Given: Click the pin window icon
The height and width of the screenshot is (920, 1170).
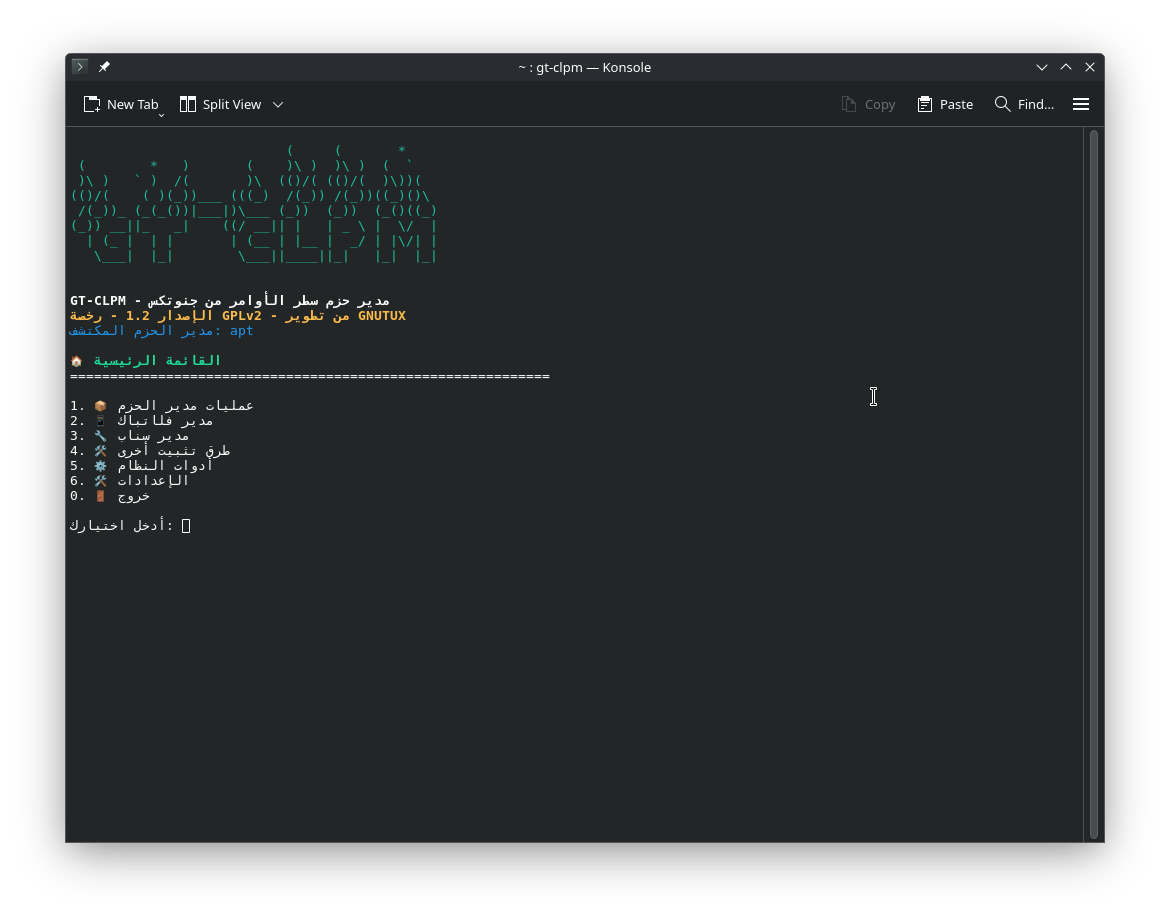Looking at the screenshot, I should coord(104,67).
